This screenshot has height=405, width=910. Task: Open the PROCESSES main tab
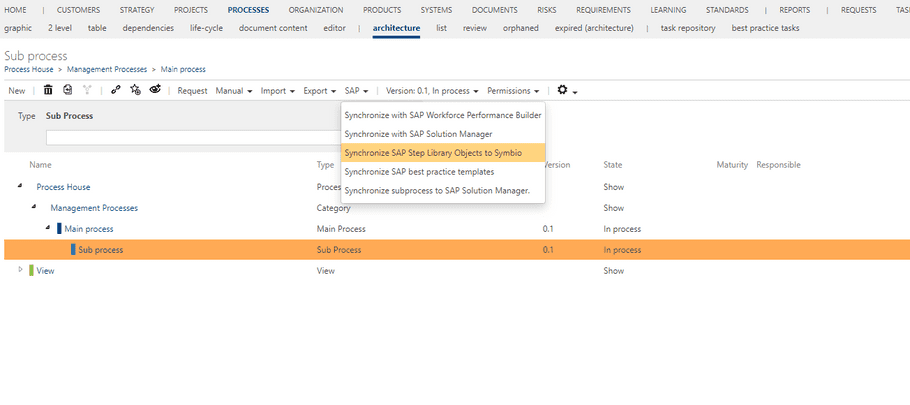(248, 10)
